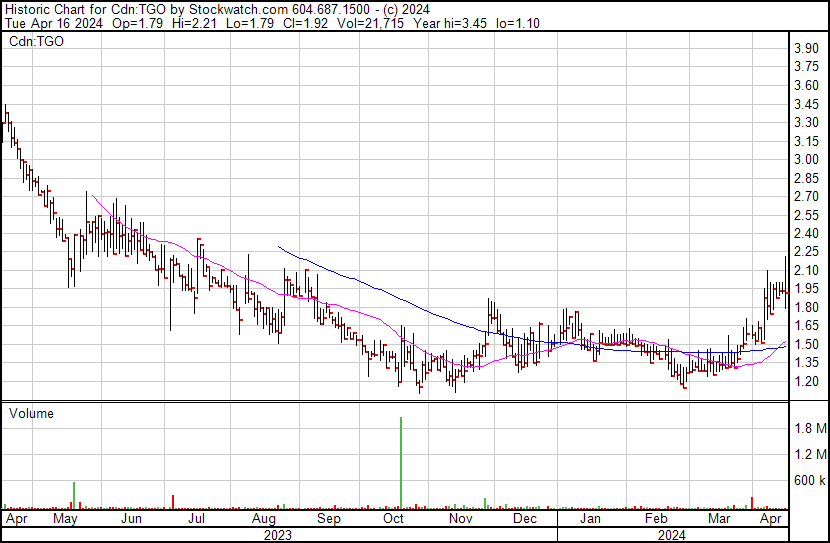
Task: Click the 1.8 M volume axis label
Action: pos(810,428)
